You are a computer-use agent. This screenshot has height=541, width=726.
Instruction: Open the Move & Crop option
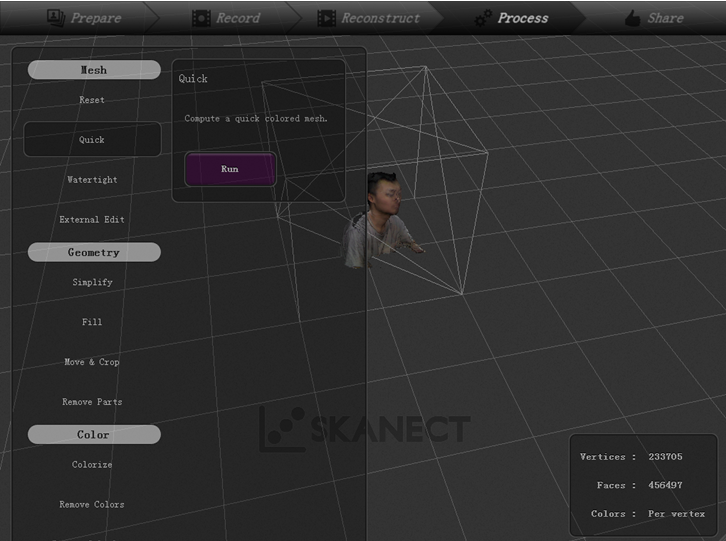pyautogui.click(x=92, y=362)
